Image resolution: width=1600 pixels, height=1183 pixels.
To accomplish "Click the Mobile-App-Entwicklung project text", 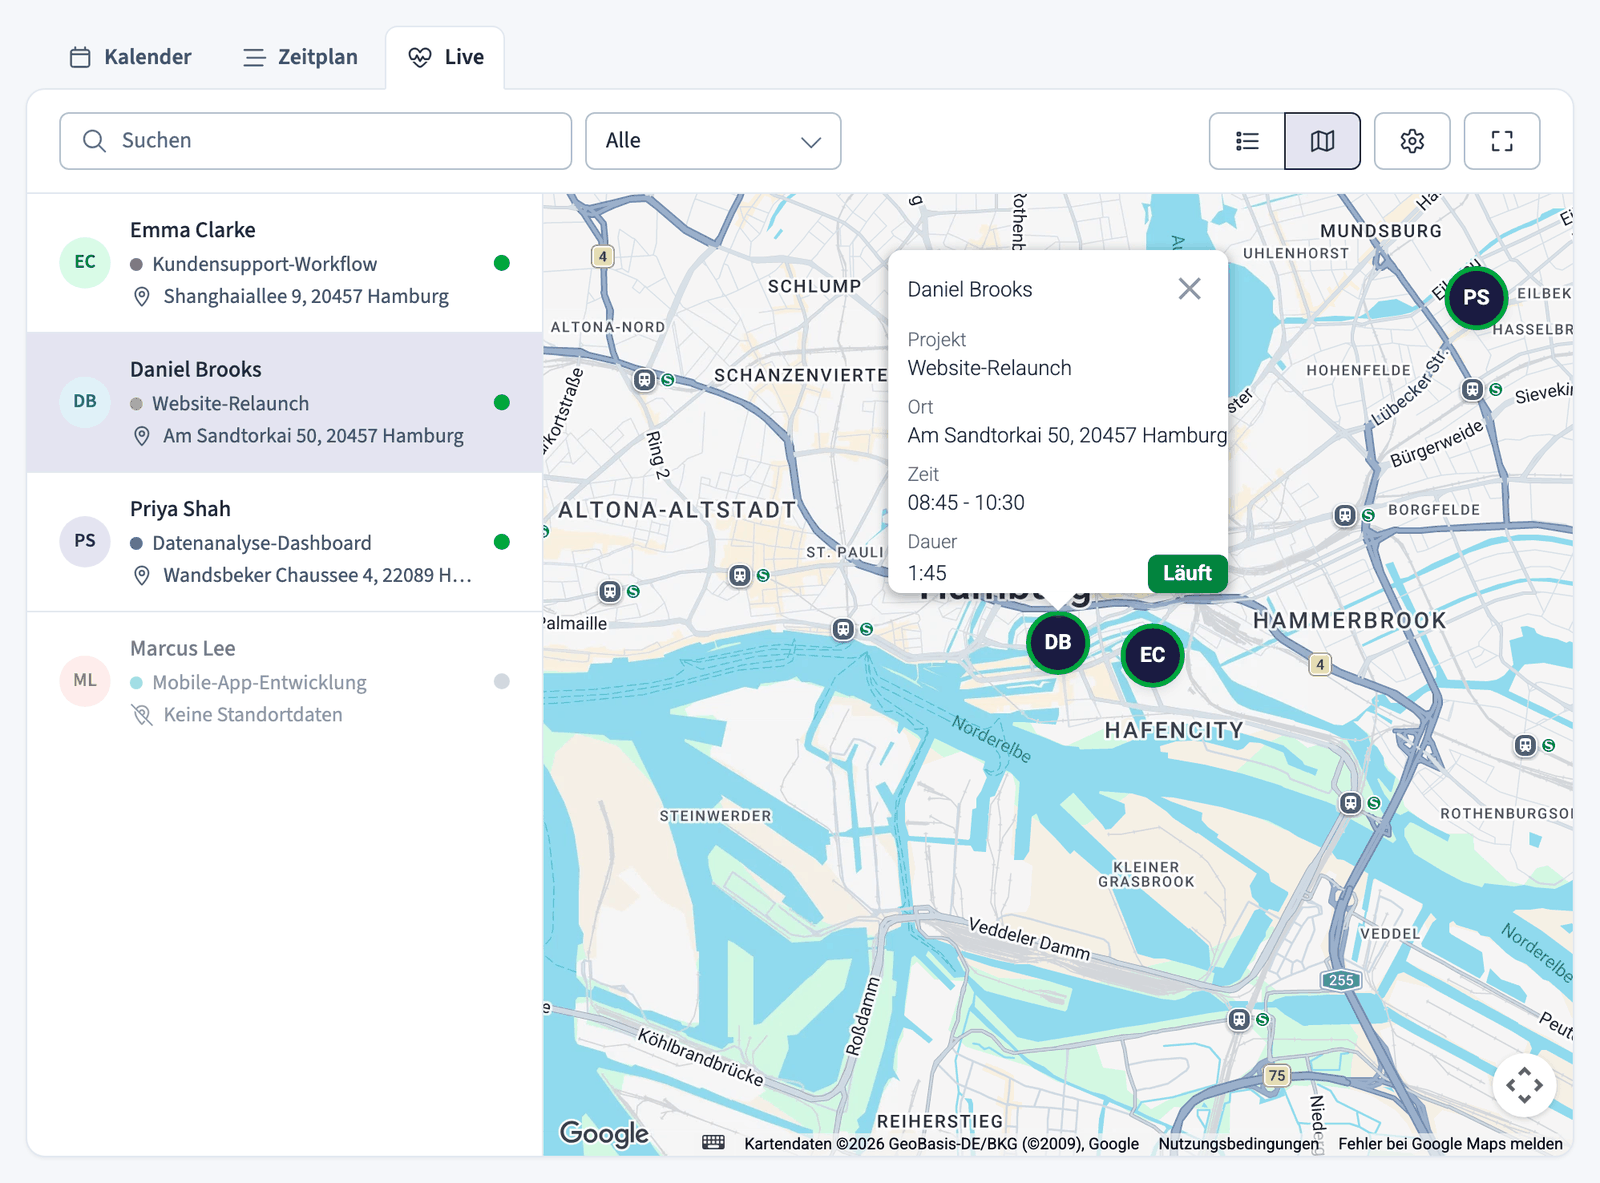I will tap(259, 683).
